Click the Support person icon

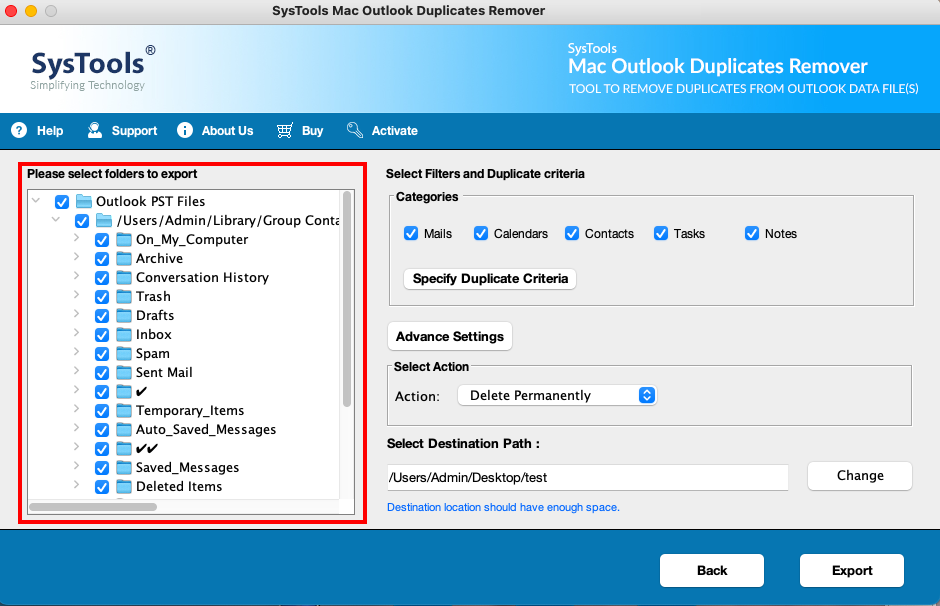[x=95, y=130]
